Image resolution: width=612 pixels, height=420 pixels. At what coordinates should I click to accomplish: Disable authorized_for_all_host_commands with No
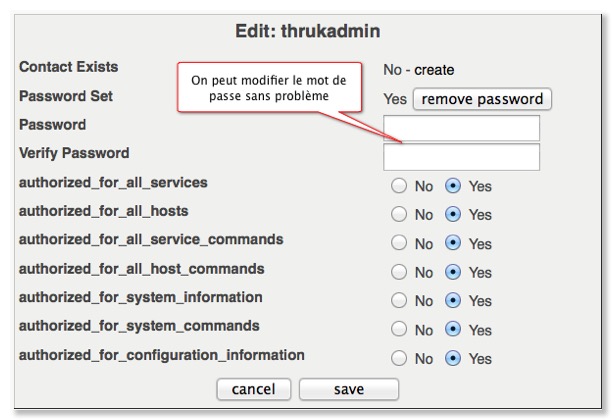pos(398,272)
